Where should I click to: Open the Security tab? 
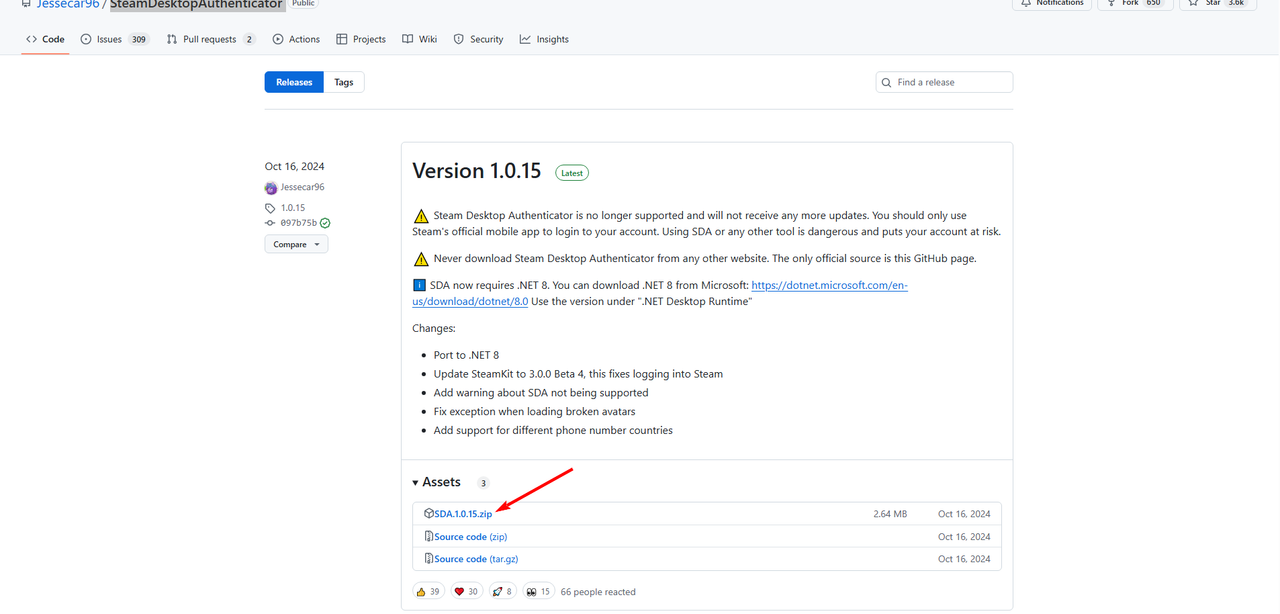[478, 39]
